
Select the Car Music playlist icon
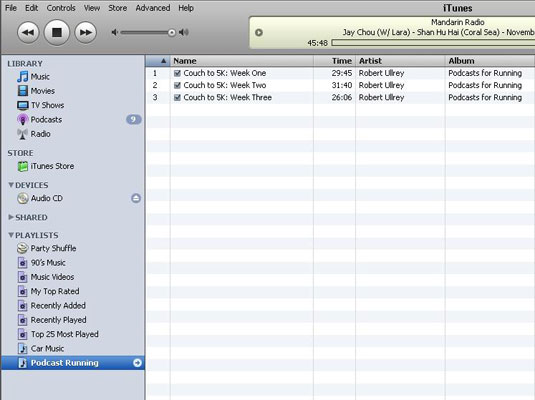click(22, 349)
